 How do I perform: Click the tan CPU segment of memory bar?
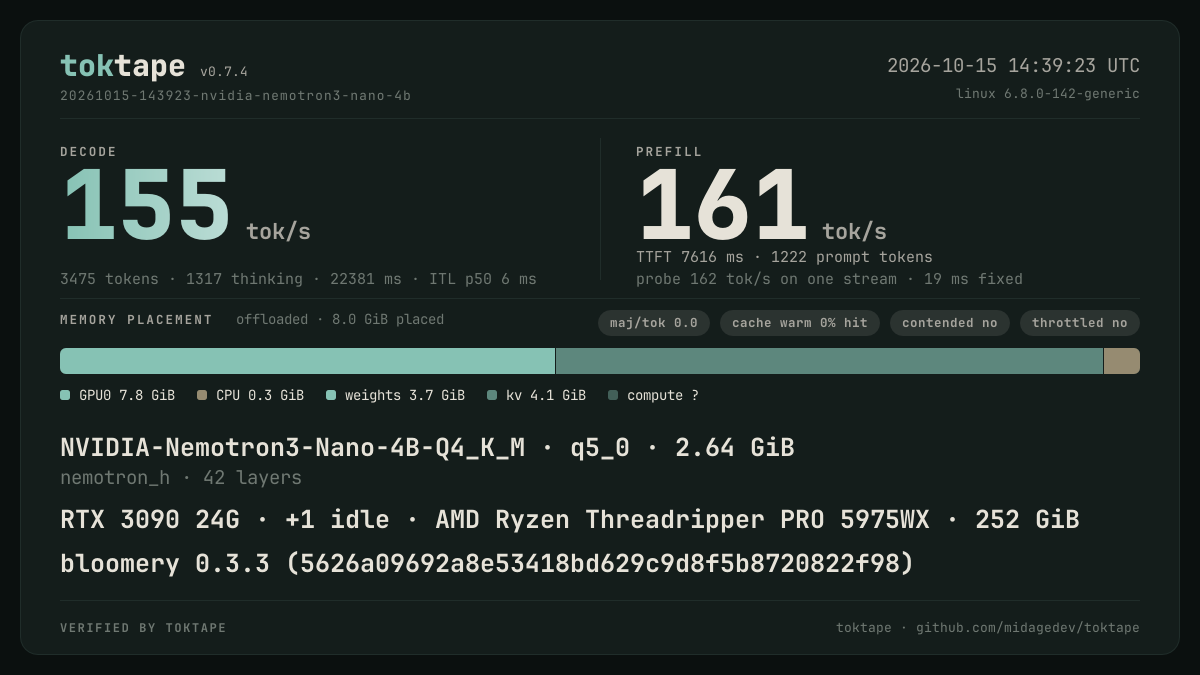click(x=1122, y=361)
